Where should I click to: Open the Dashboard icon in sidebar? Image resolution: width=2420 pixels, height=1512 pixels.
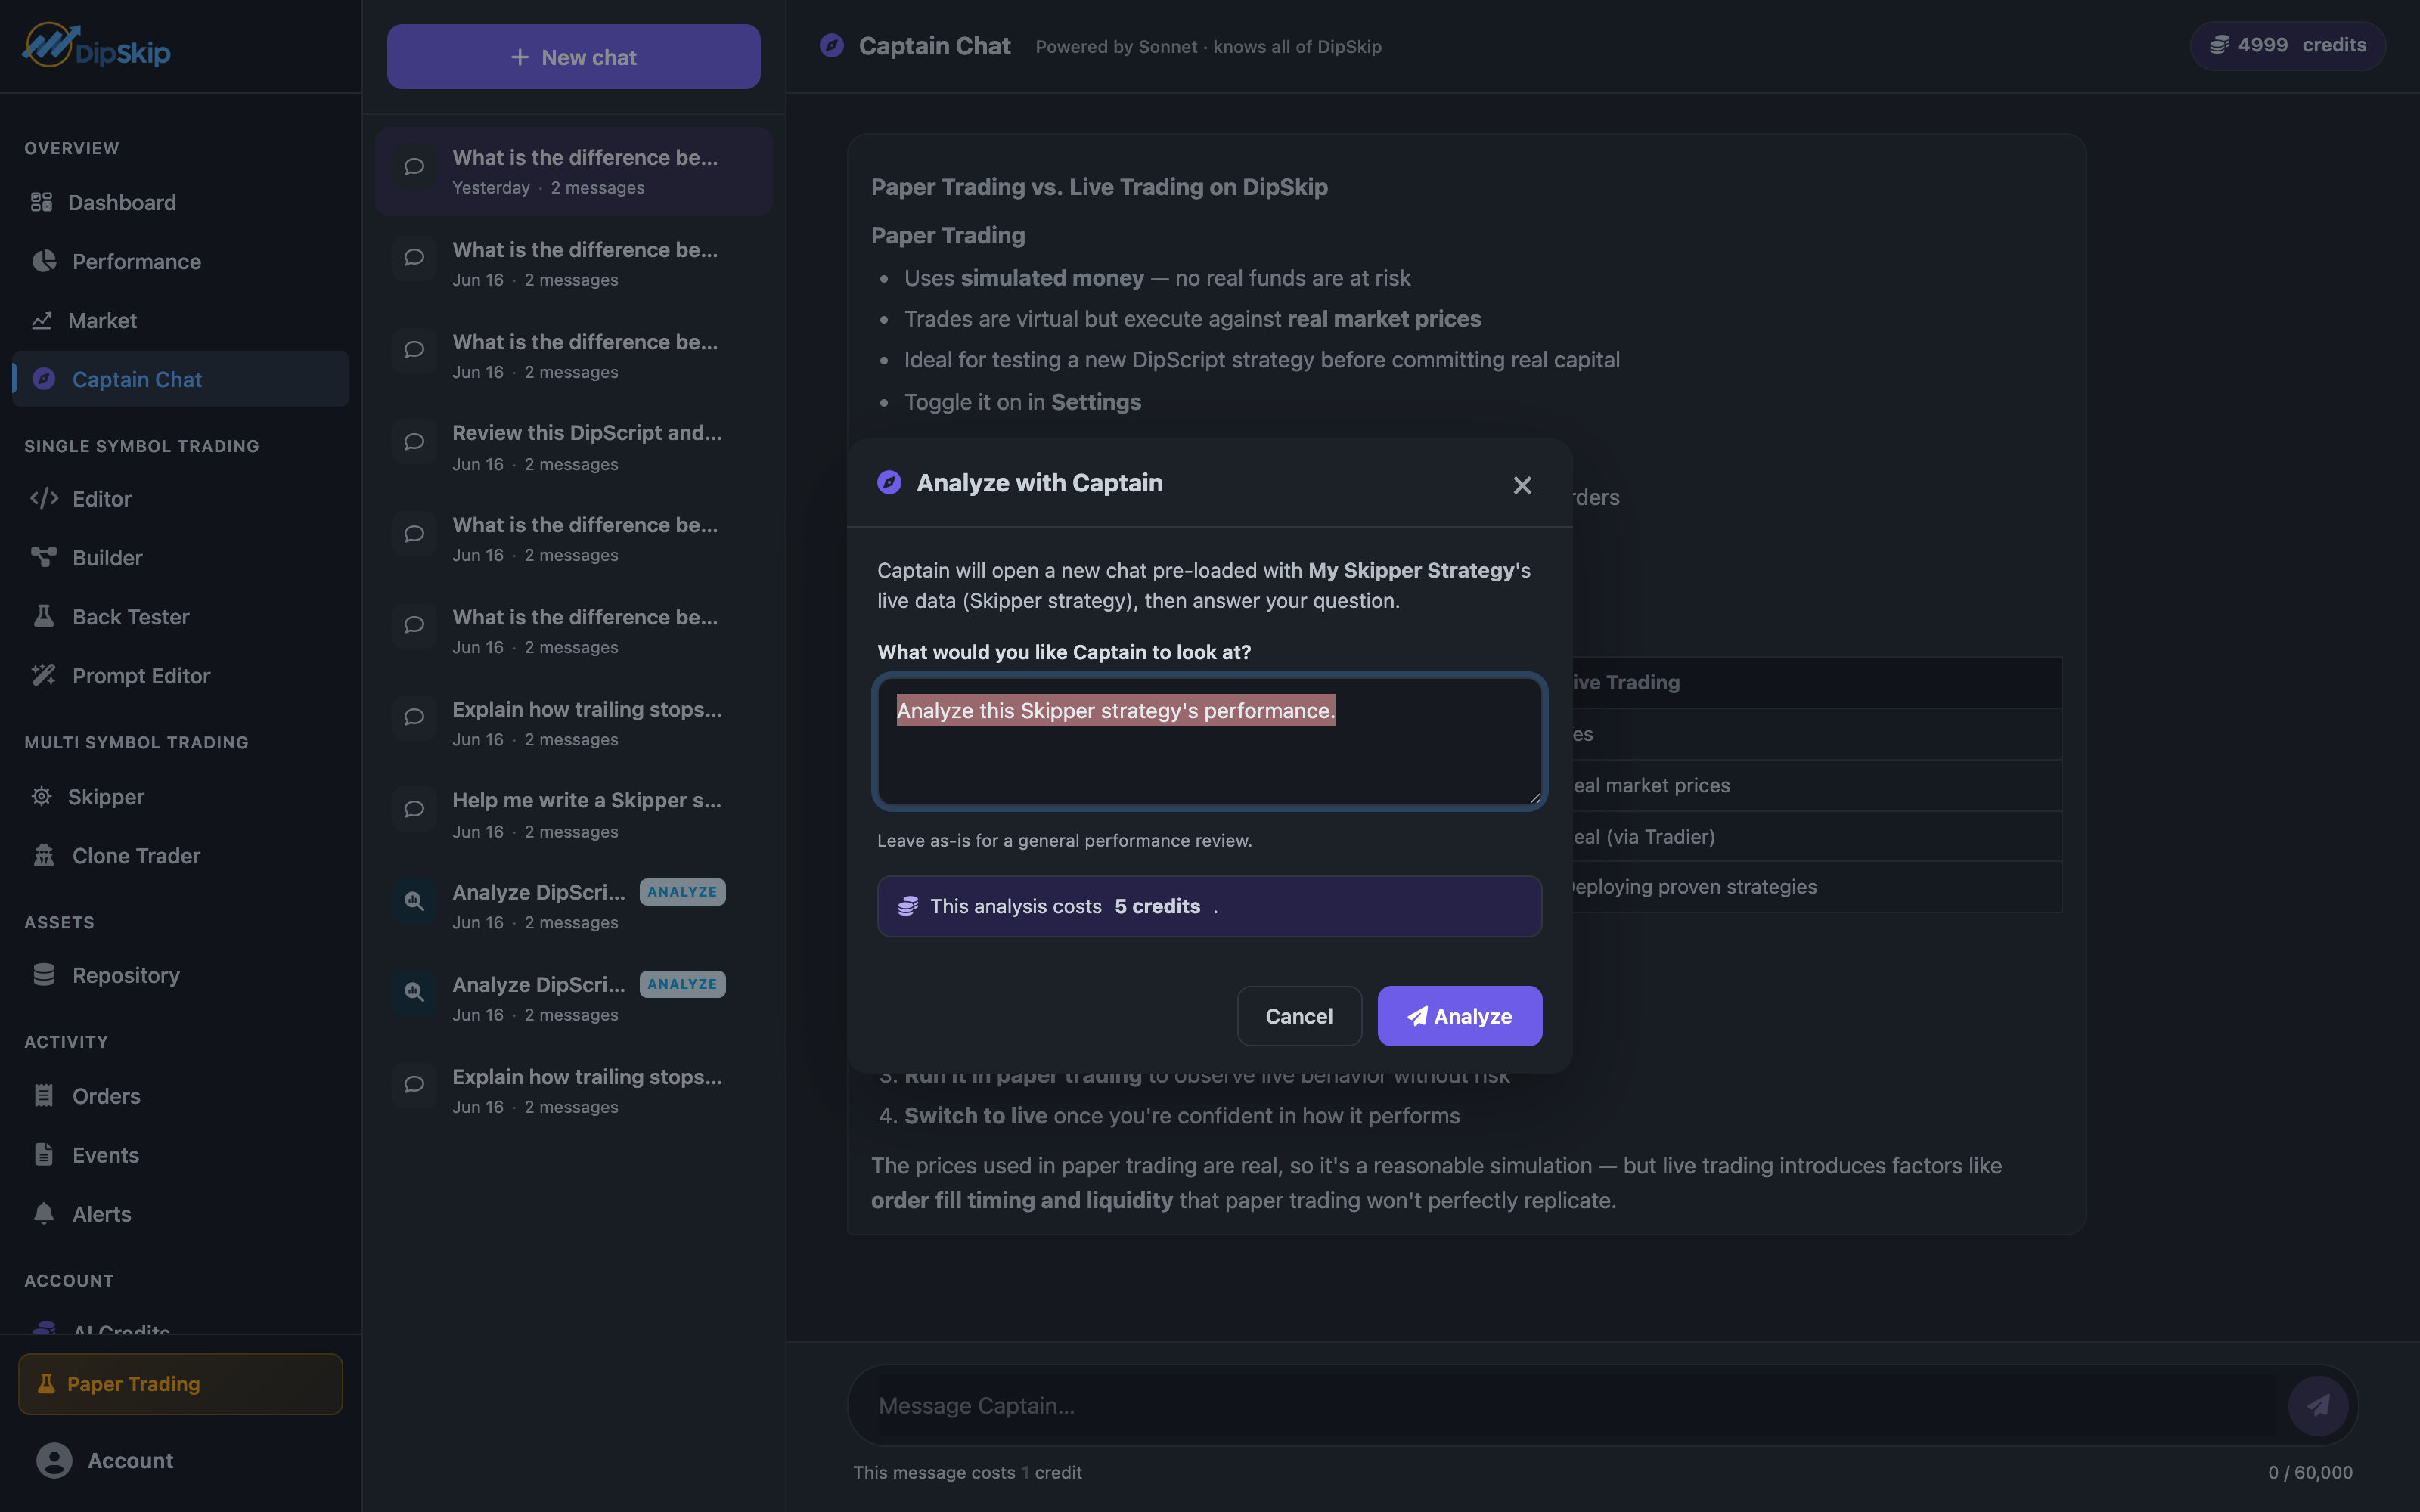pos(41,202)
